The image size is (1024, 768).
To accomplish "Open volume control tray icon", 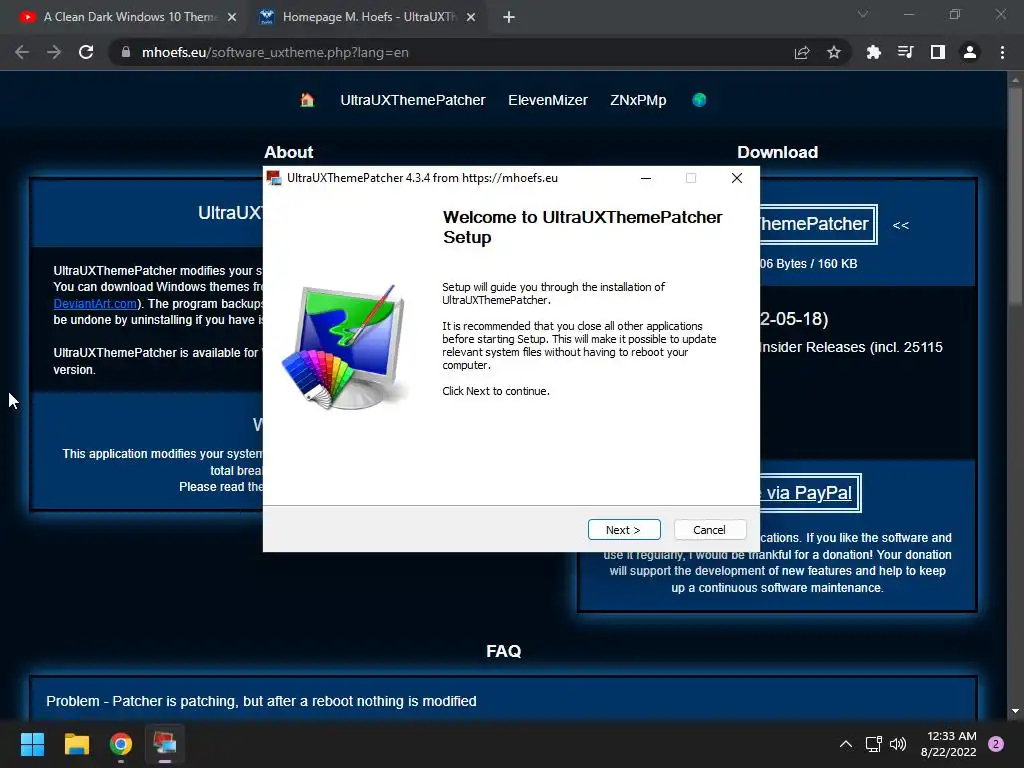I will (898, 744).
